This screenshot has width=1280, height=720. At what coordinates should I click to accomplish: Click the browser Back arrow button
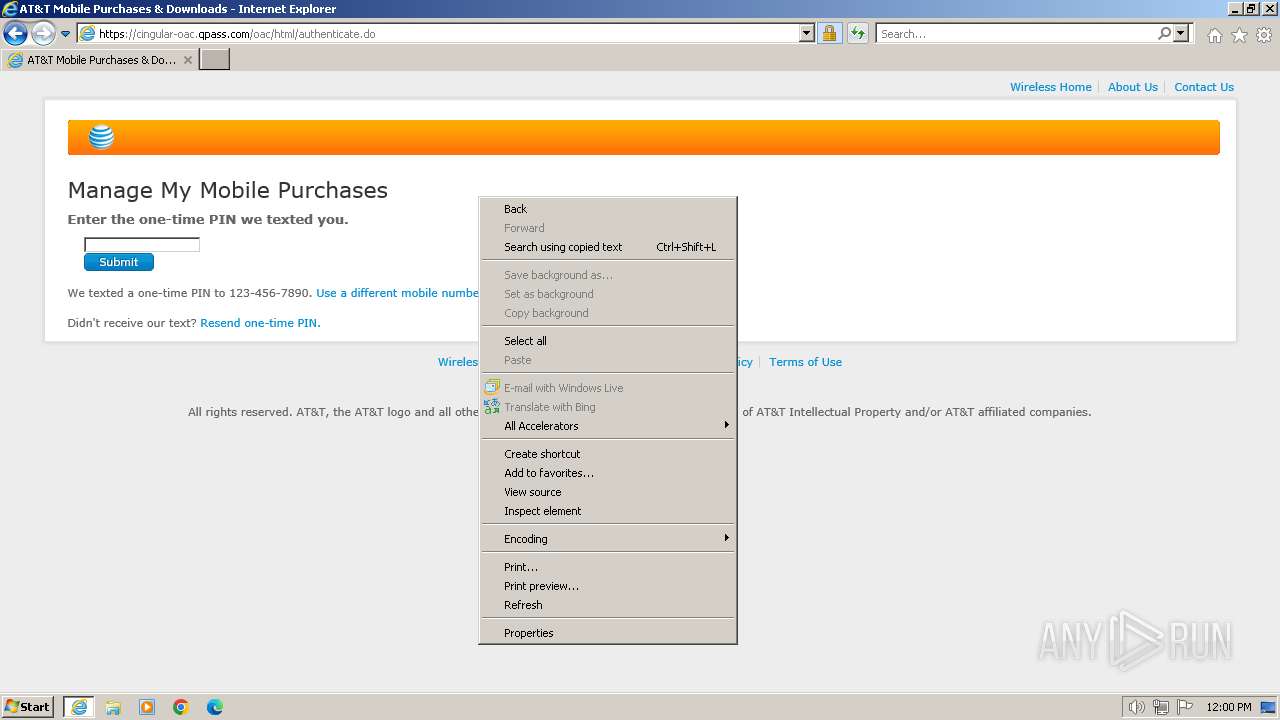15,34
